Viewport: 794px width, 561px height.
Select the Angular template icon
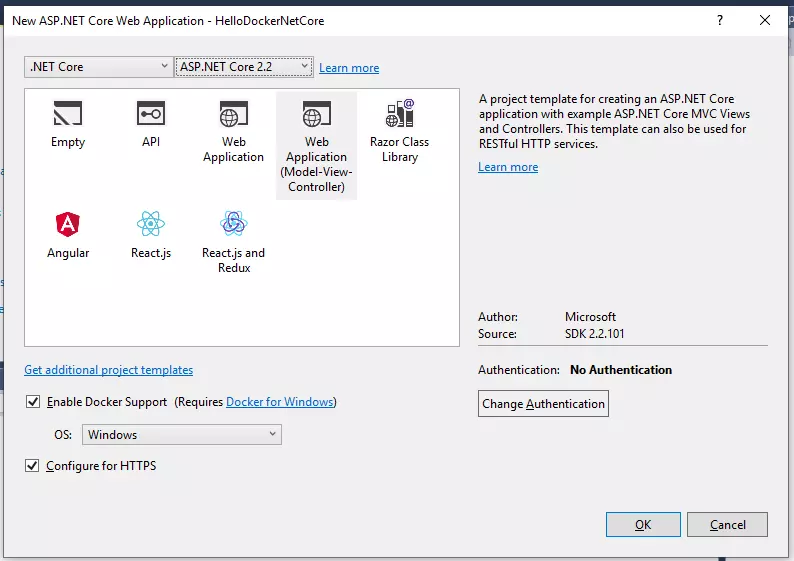coord(68,224)
